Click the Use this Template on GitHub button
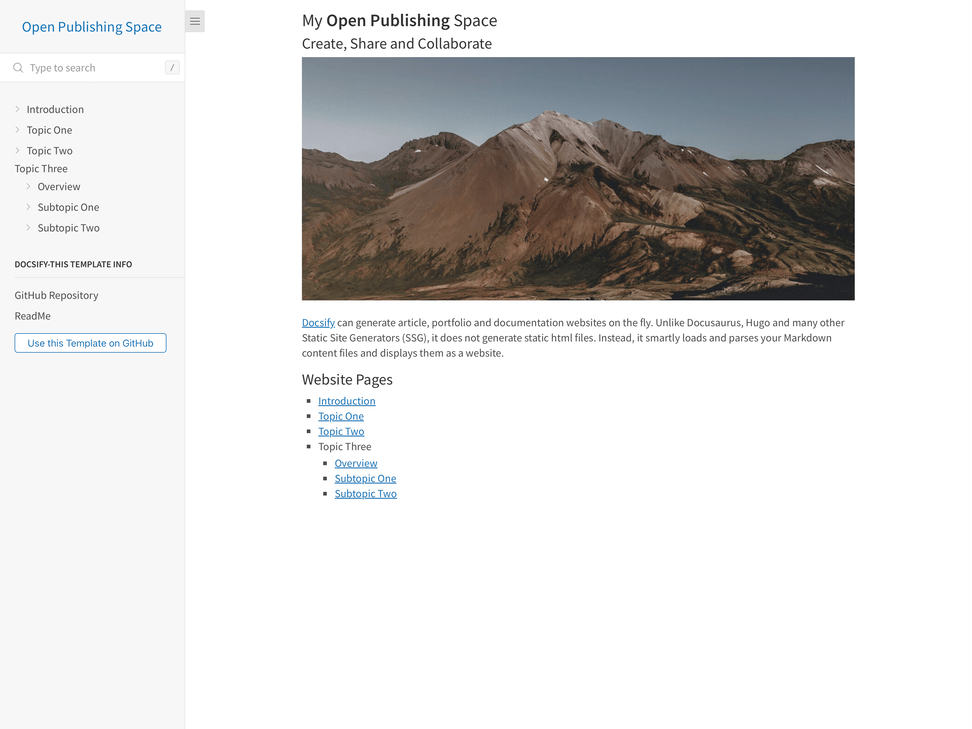This screenshot has height=729, width=972. click(90, 342)
